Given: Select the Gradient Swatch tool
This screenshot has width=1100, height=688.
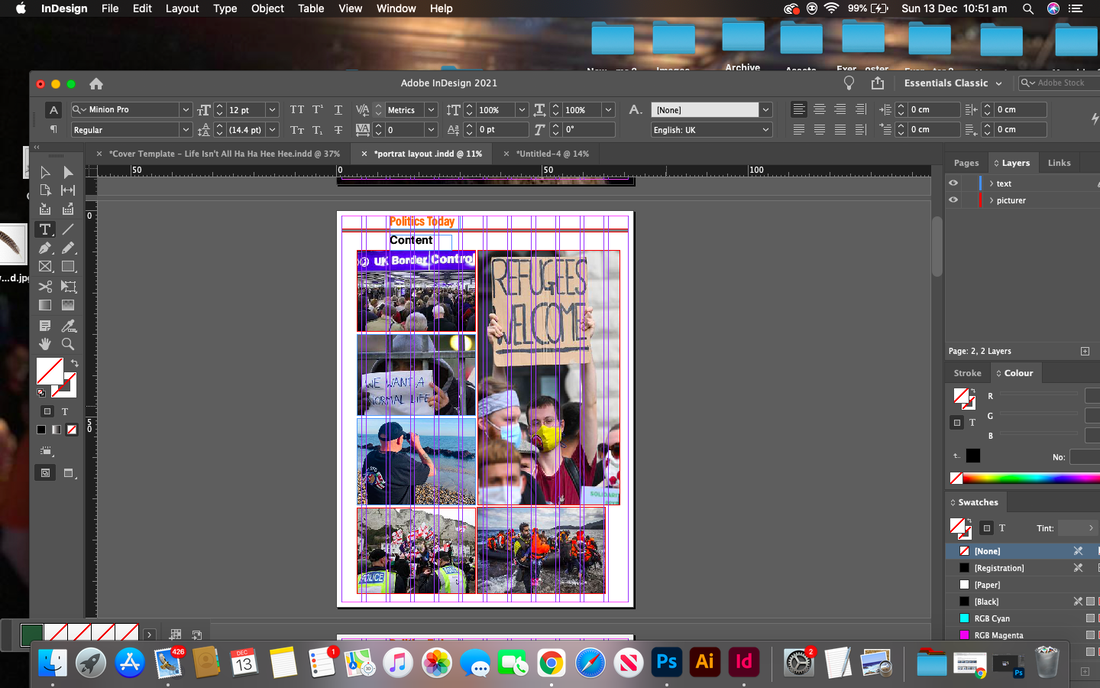Looking at the screenshot, I should click(45, 305).
